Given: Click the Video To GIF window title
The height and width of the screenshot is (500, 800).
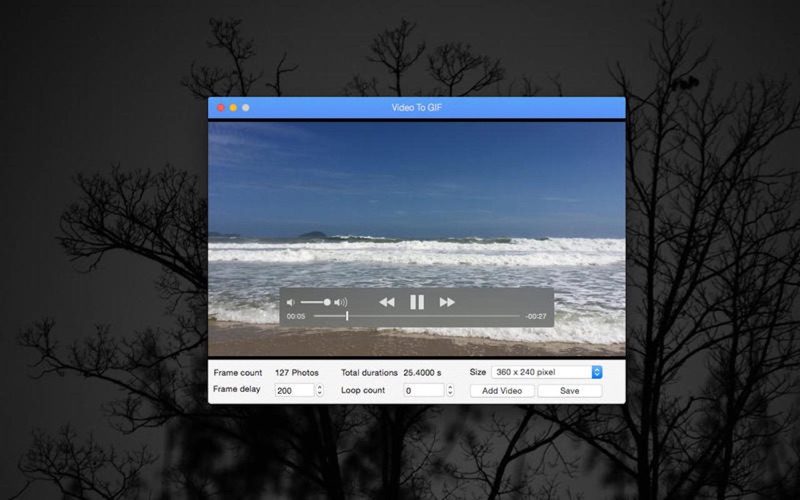Looking at the screenshot, I should click(x=417, y=108).
